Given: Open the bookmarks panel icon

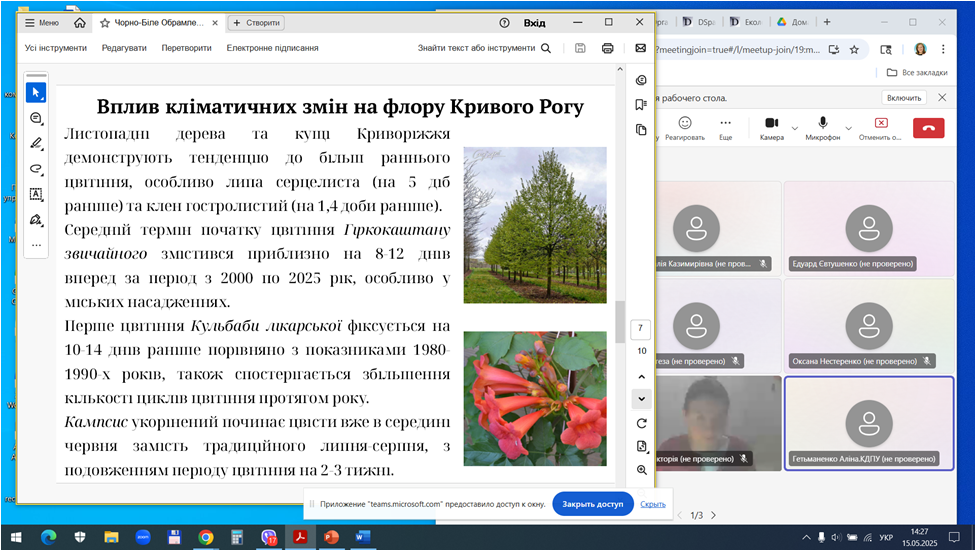Looking at the screenshot, I should [x=641, y=105].
